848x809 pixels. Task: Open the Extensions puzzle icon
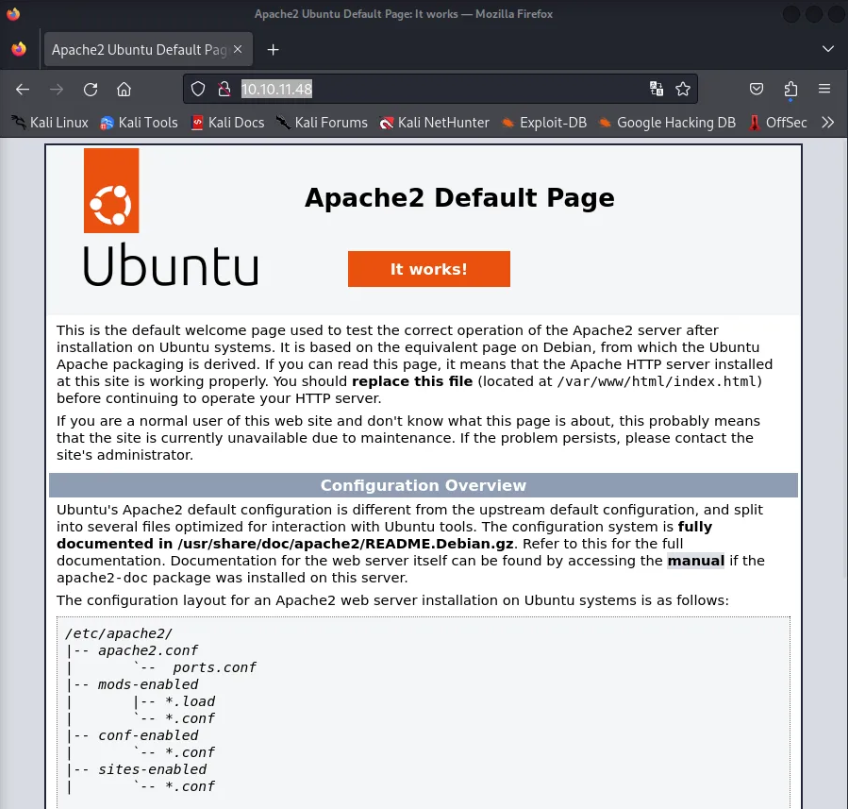click(791, 89)
